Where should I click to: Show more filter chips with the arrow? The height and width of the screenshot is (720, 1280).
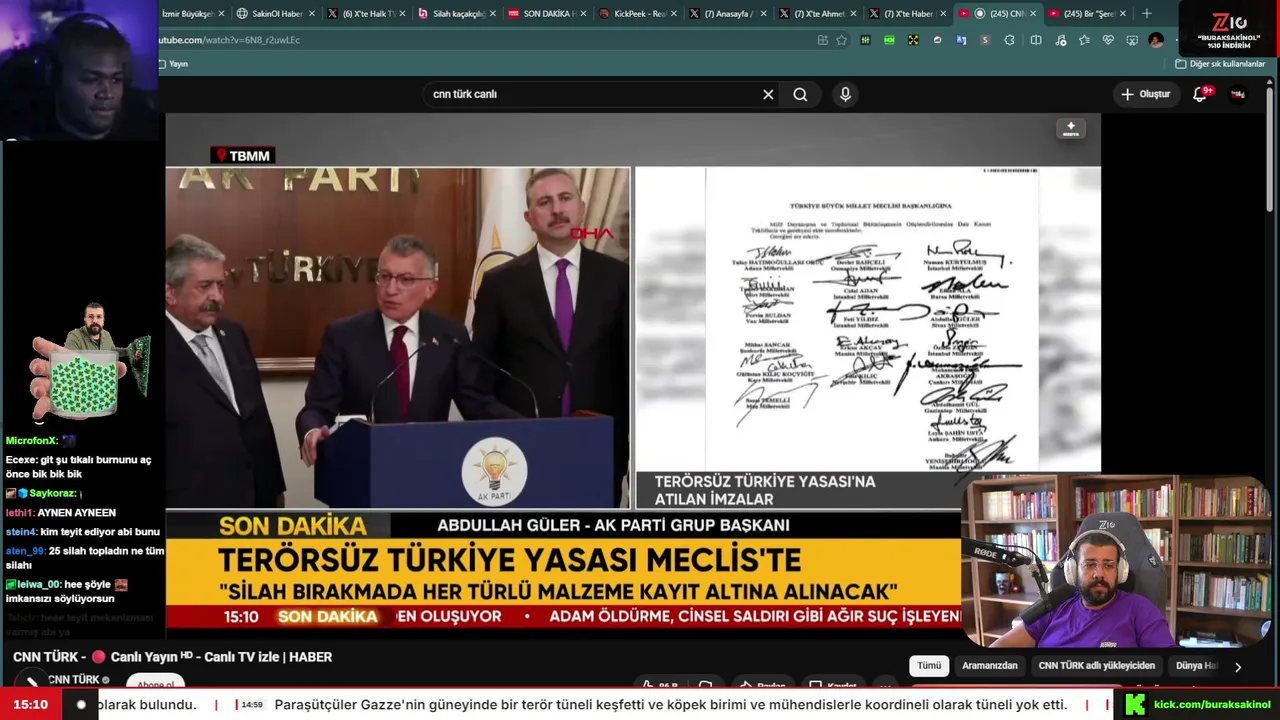pyautogui.click(x=1238, y=667)
